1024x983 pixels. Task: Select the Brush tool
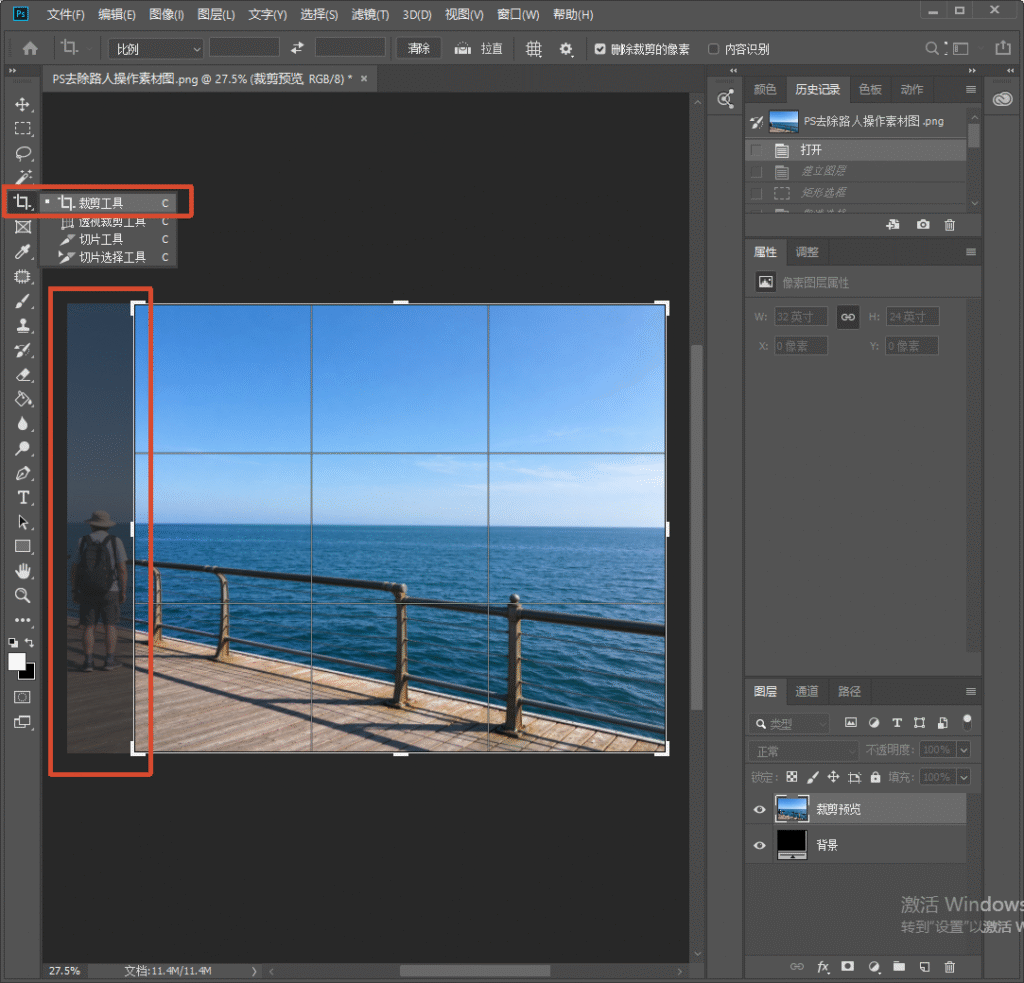point(23,301)
